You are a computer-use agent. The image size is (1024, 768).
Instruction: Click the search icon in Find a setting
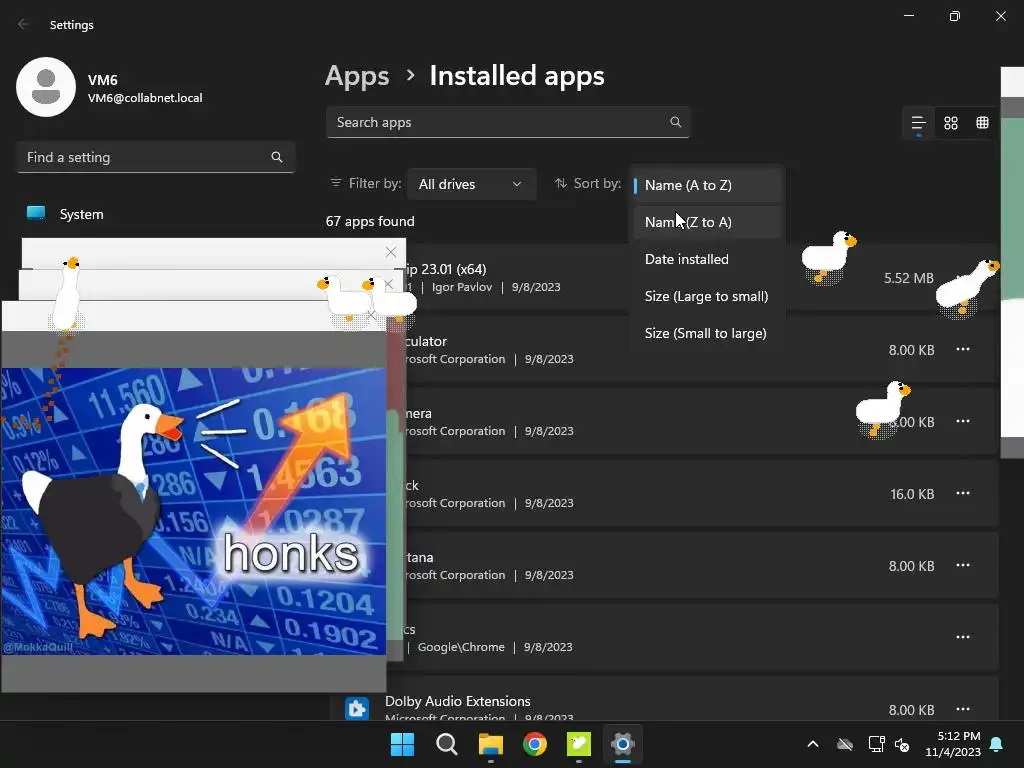tap(277, 157)
